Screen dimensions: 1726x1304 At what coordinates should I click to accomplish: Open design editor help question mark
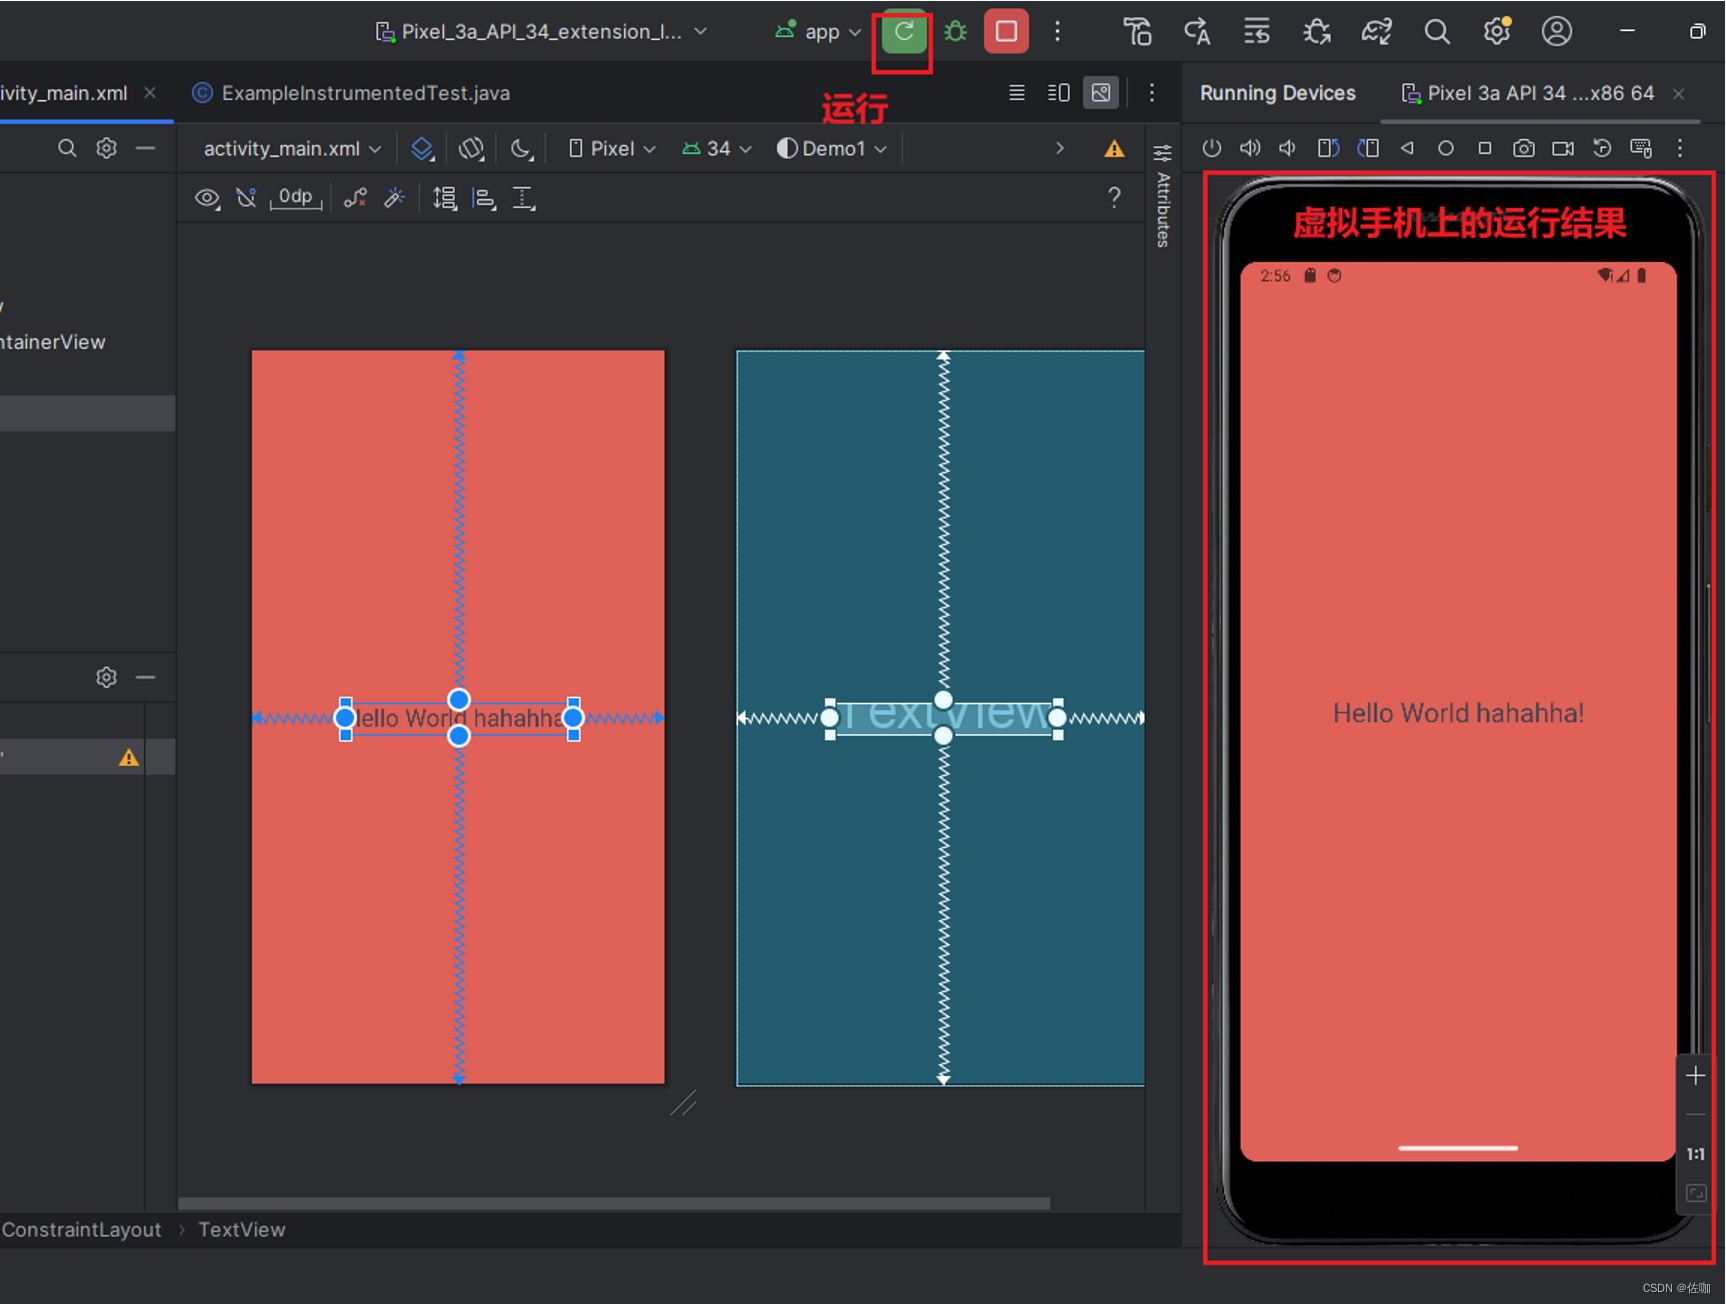coord(1114,197)
